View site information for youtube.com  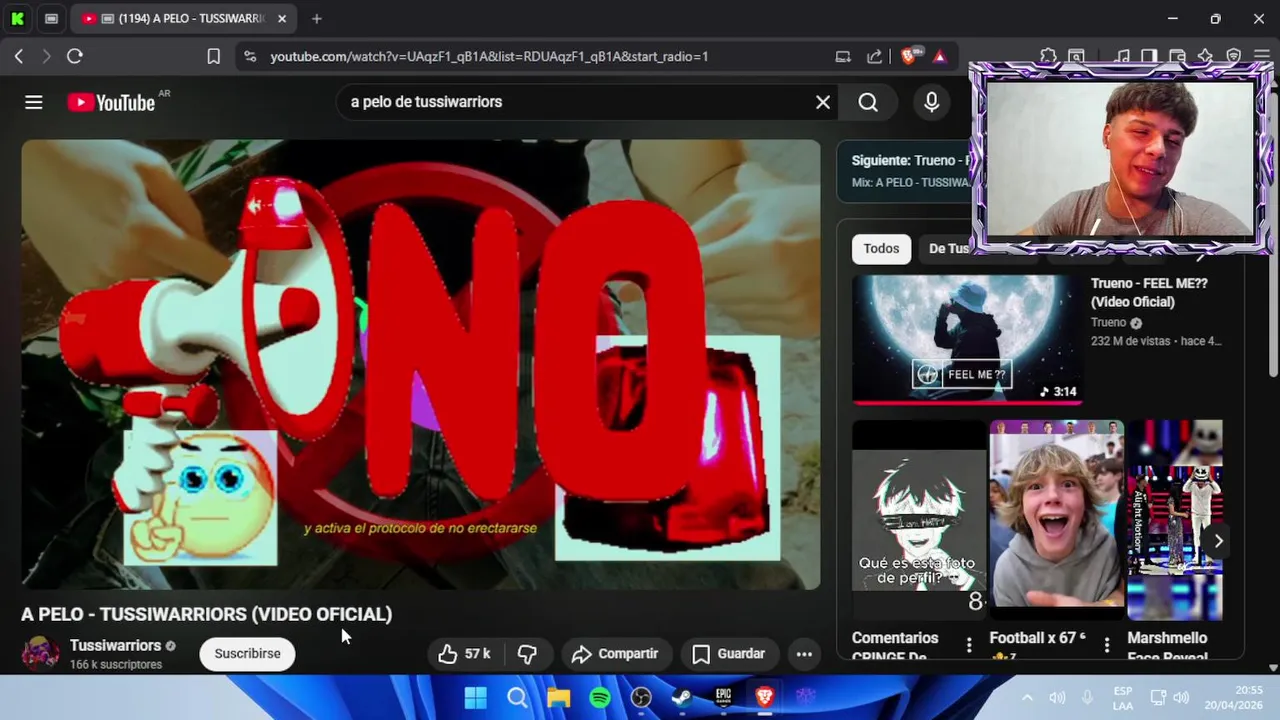tap(250, 56)
